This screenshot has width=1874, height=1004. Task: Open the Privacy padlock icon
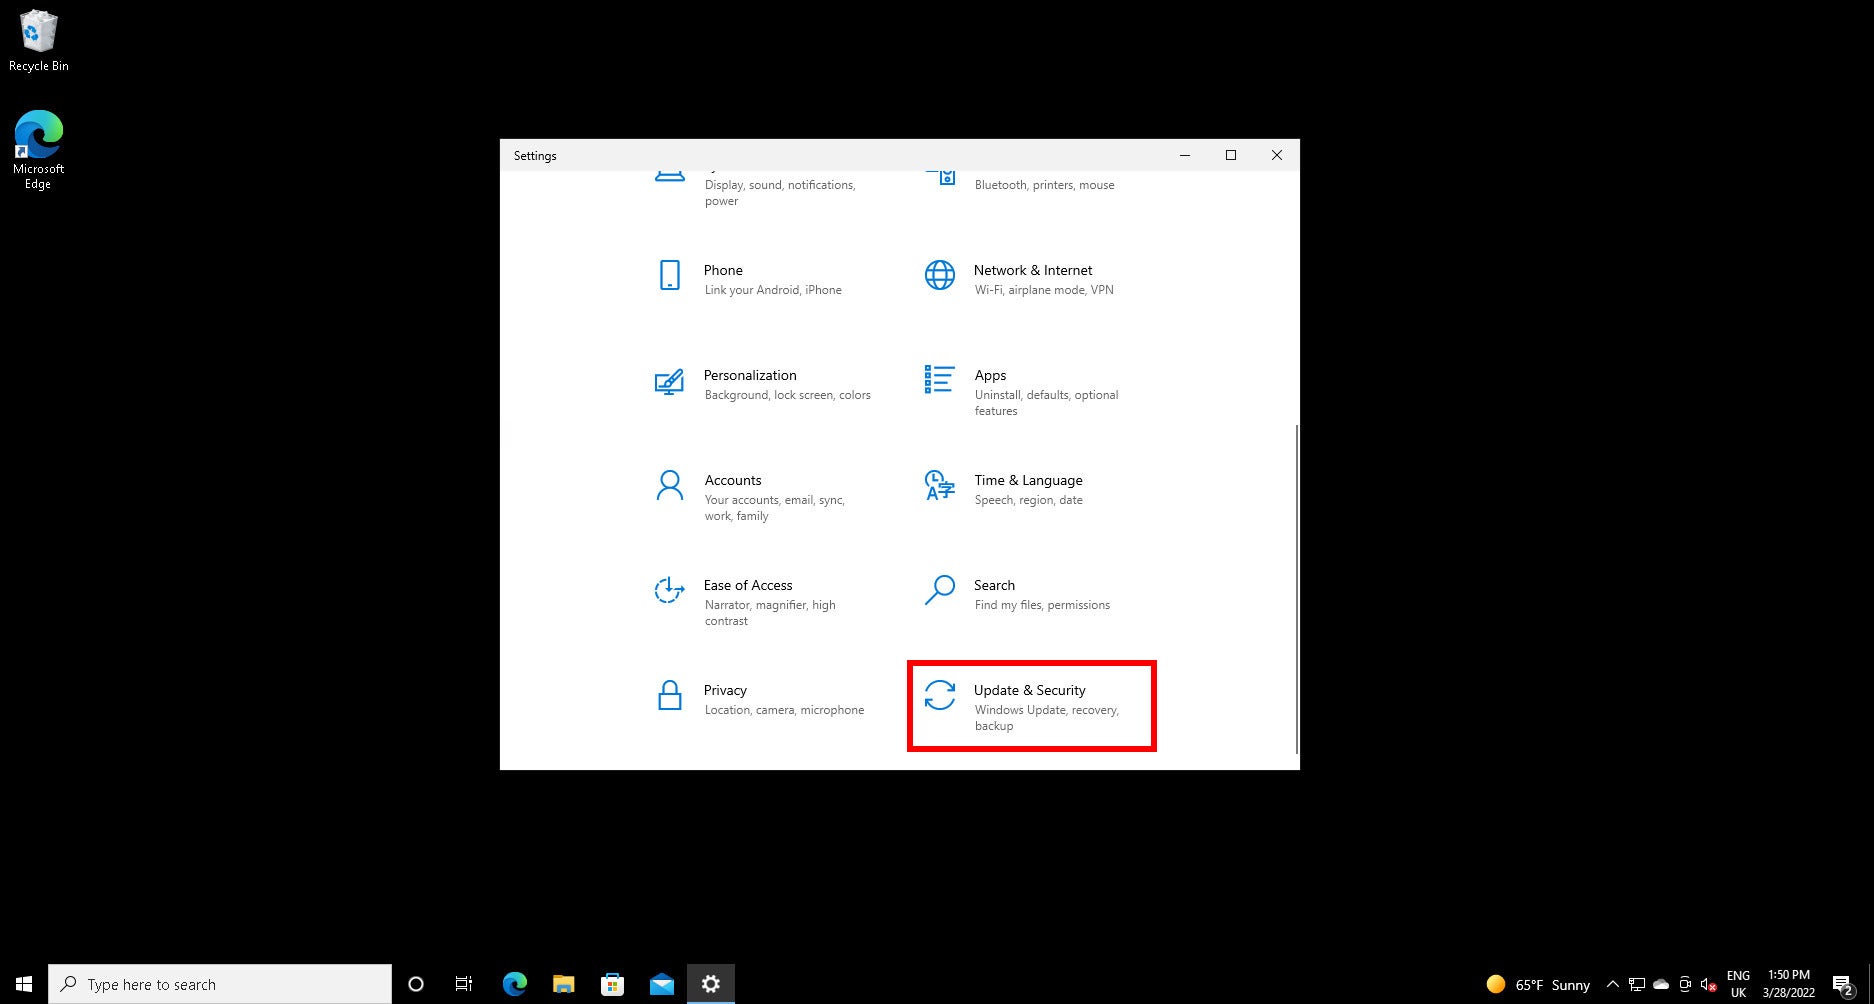670,695
